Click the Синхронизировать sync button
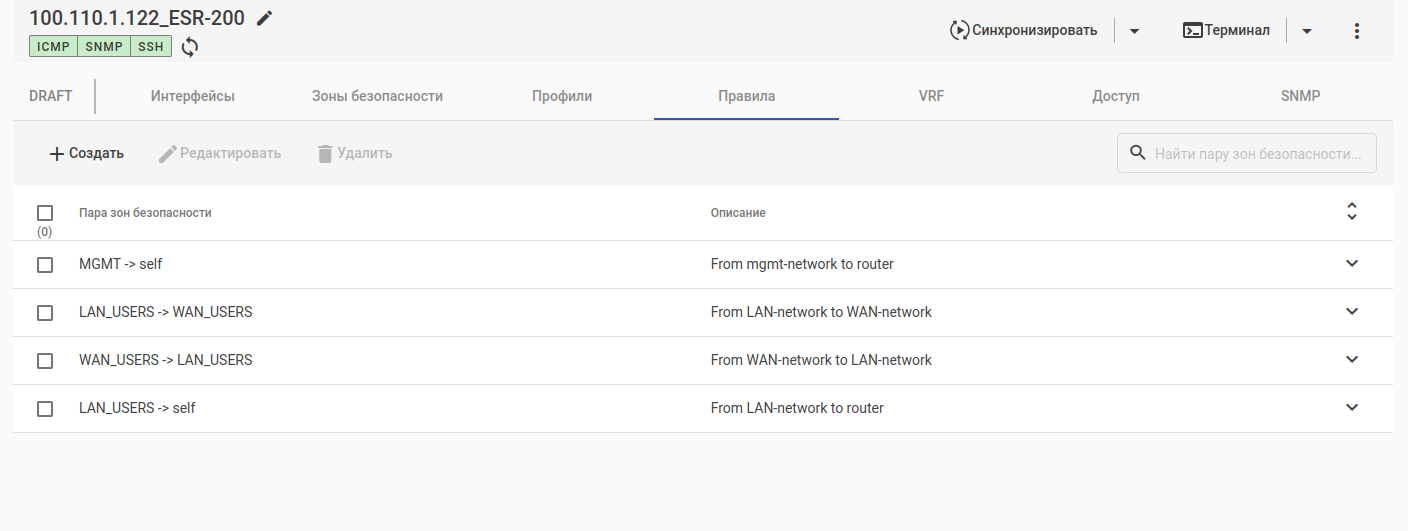The width and height of the screenshot is (1408, 531). click(1023, 31)
